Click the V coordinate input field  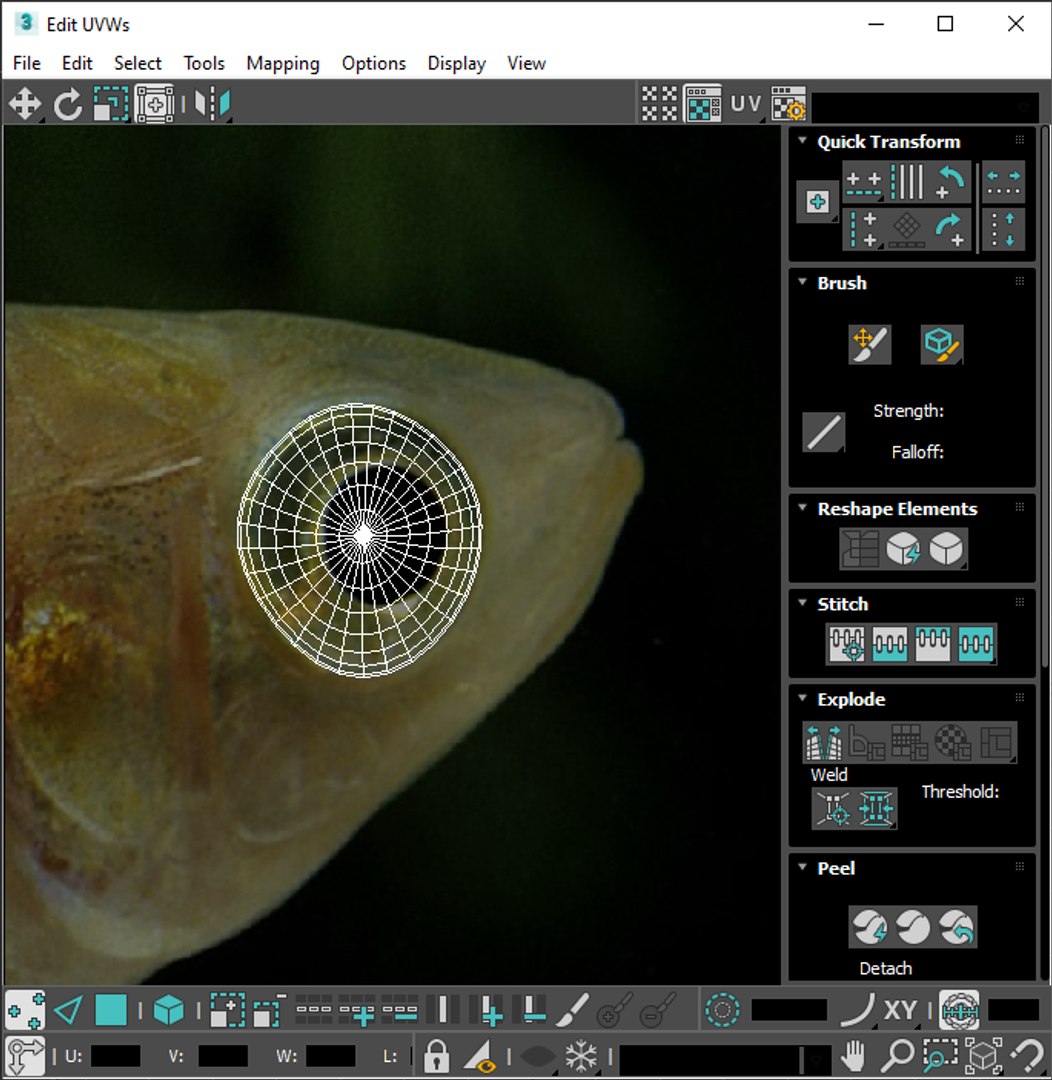pos(223,1056)
